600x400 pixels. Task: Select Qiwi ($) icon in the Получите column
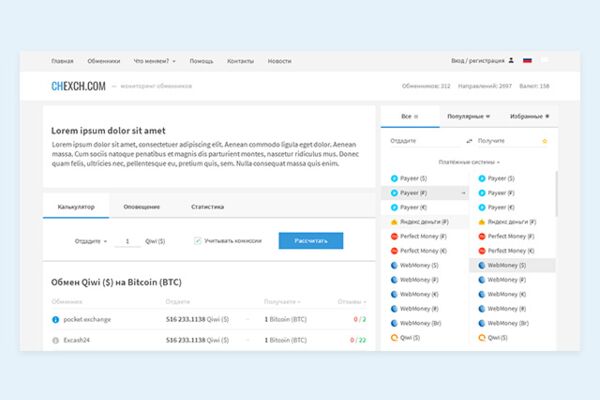482,338
